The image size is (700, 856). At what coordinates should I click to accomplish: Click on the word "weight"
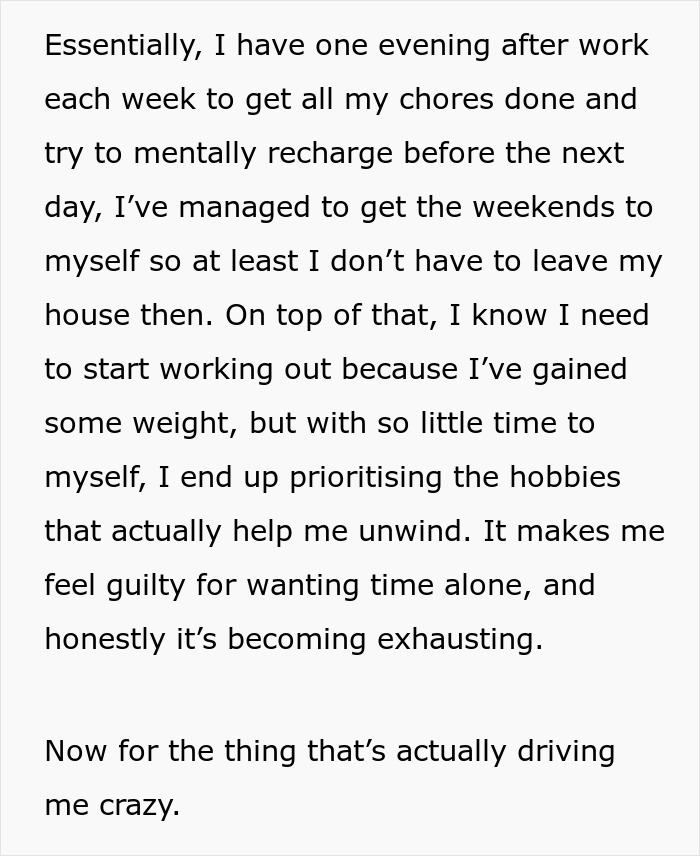click(x=186, y=424)
